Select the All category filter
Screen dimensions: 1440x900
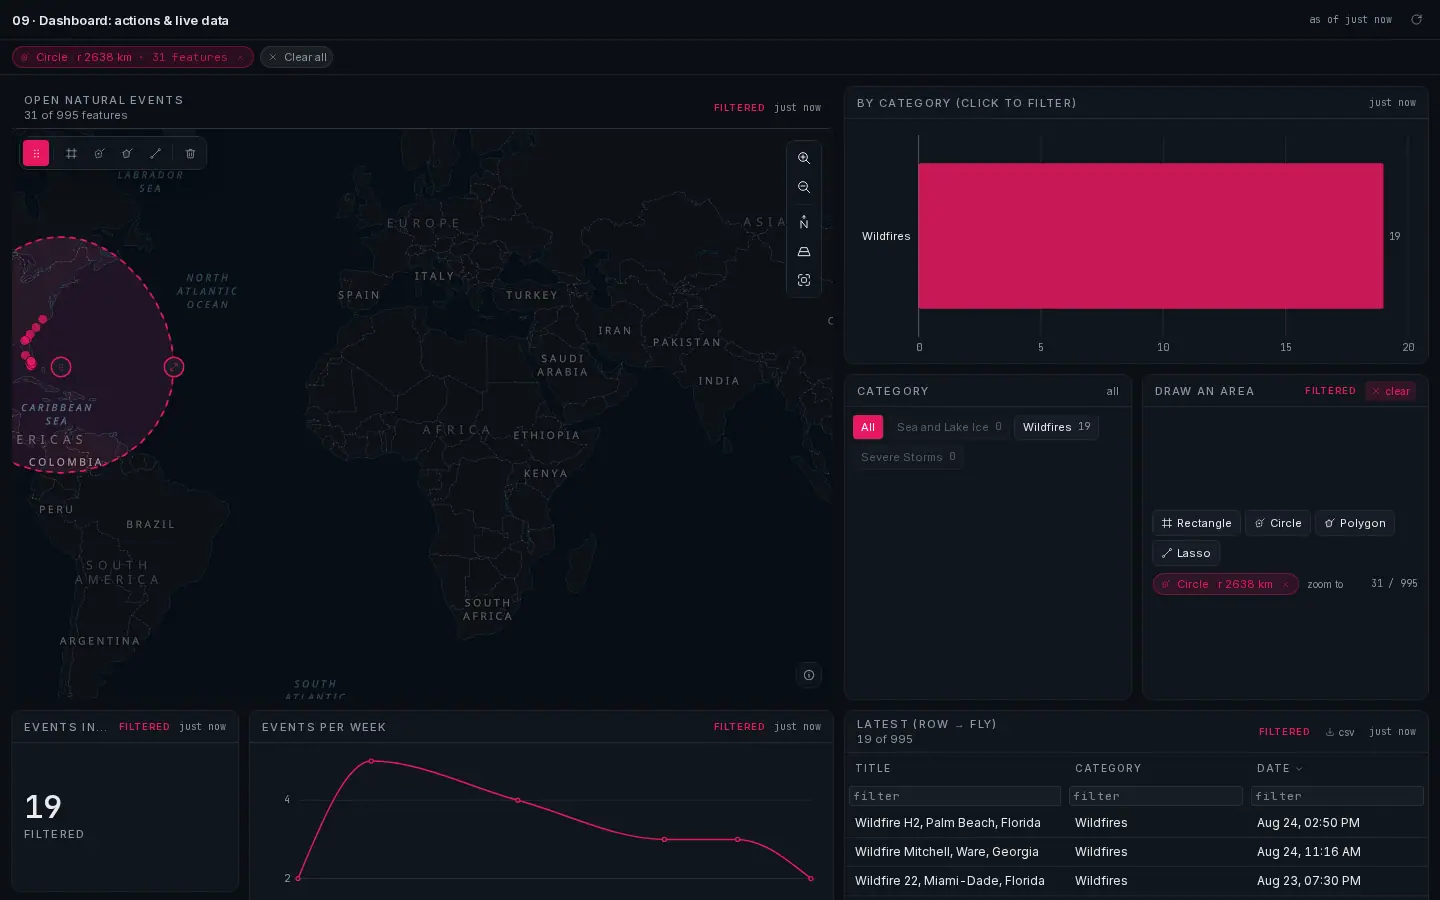(868, 427)
